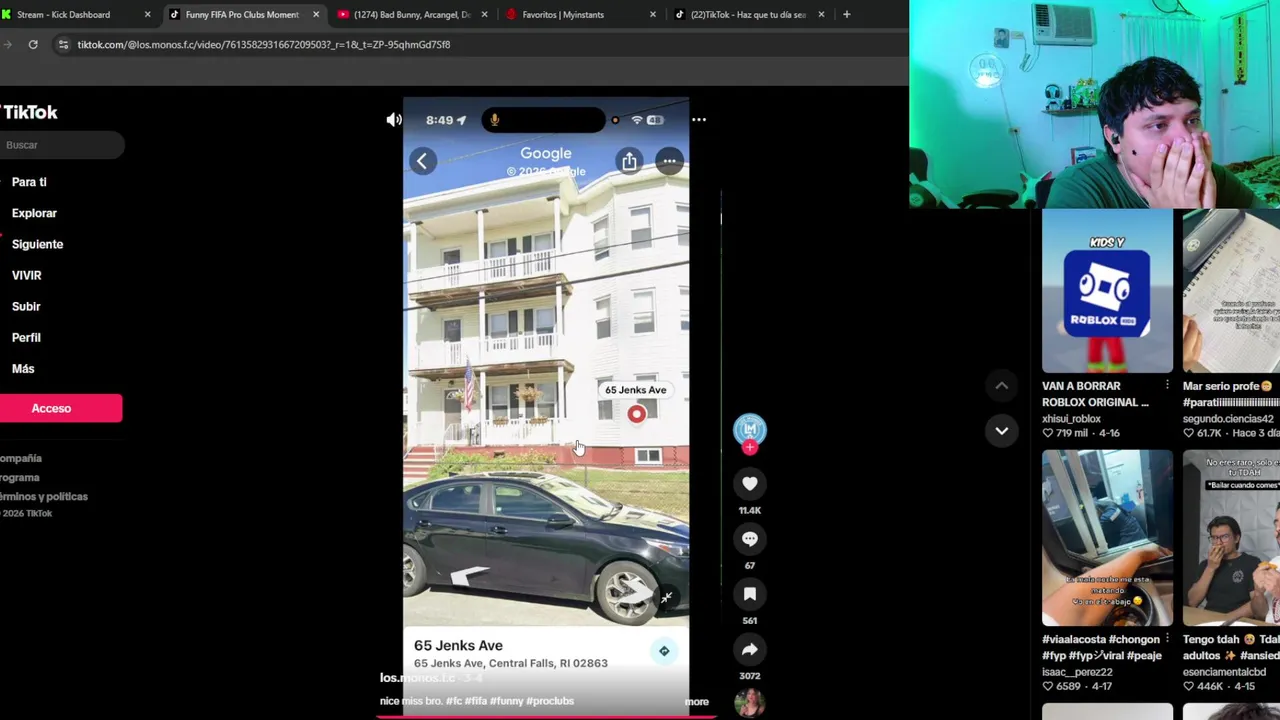Click the browser address bar URL

pos(264,44)
